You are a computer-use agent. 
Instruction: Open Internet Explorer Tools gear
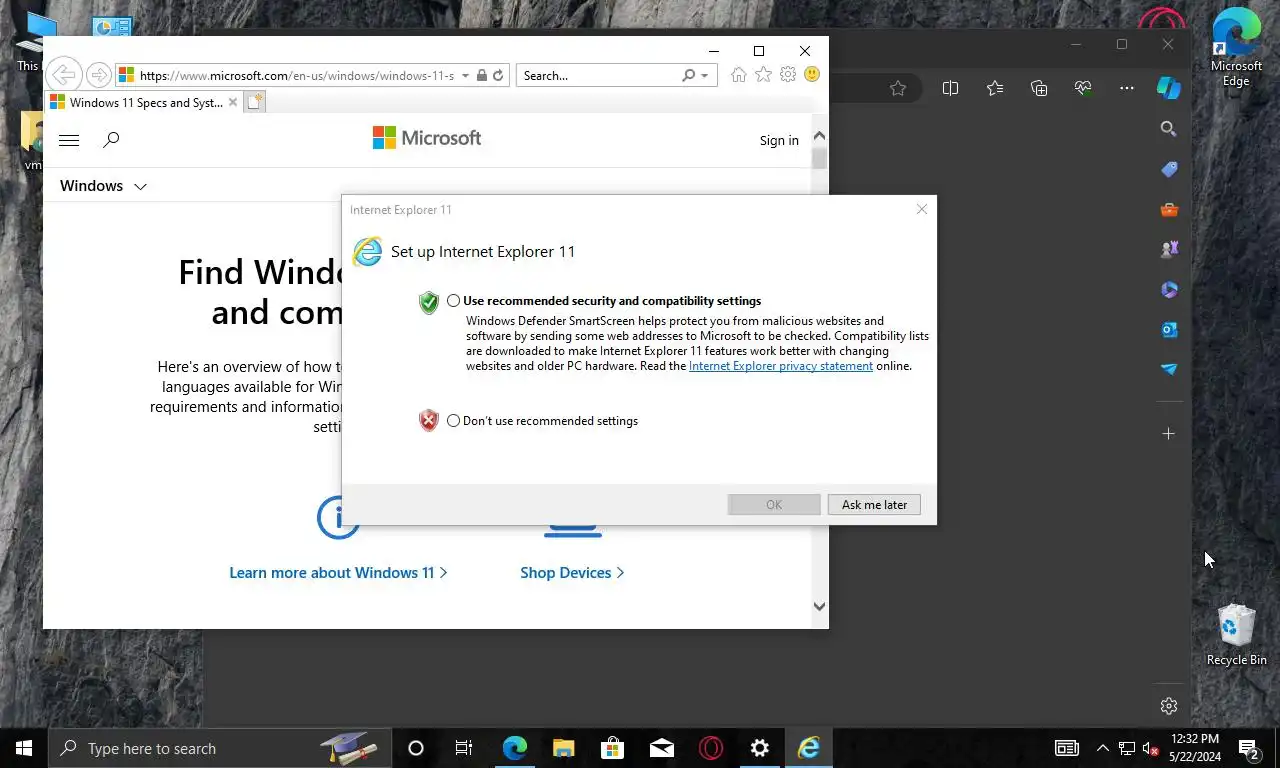point(788,75)
